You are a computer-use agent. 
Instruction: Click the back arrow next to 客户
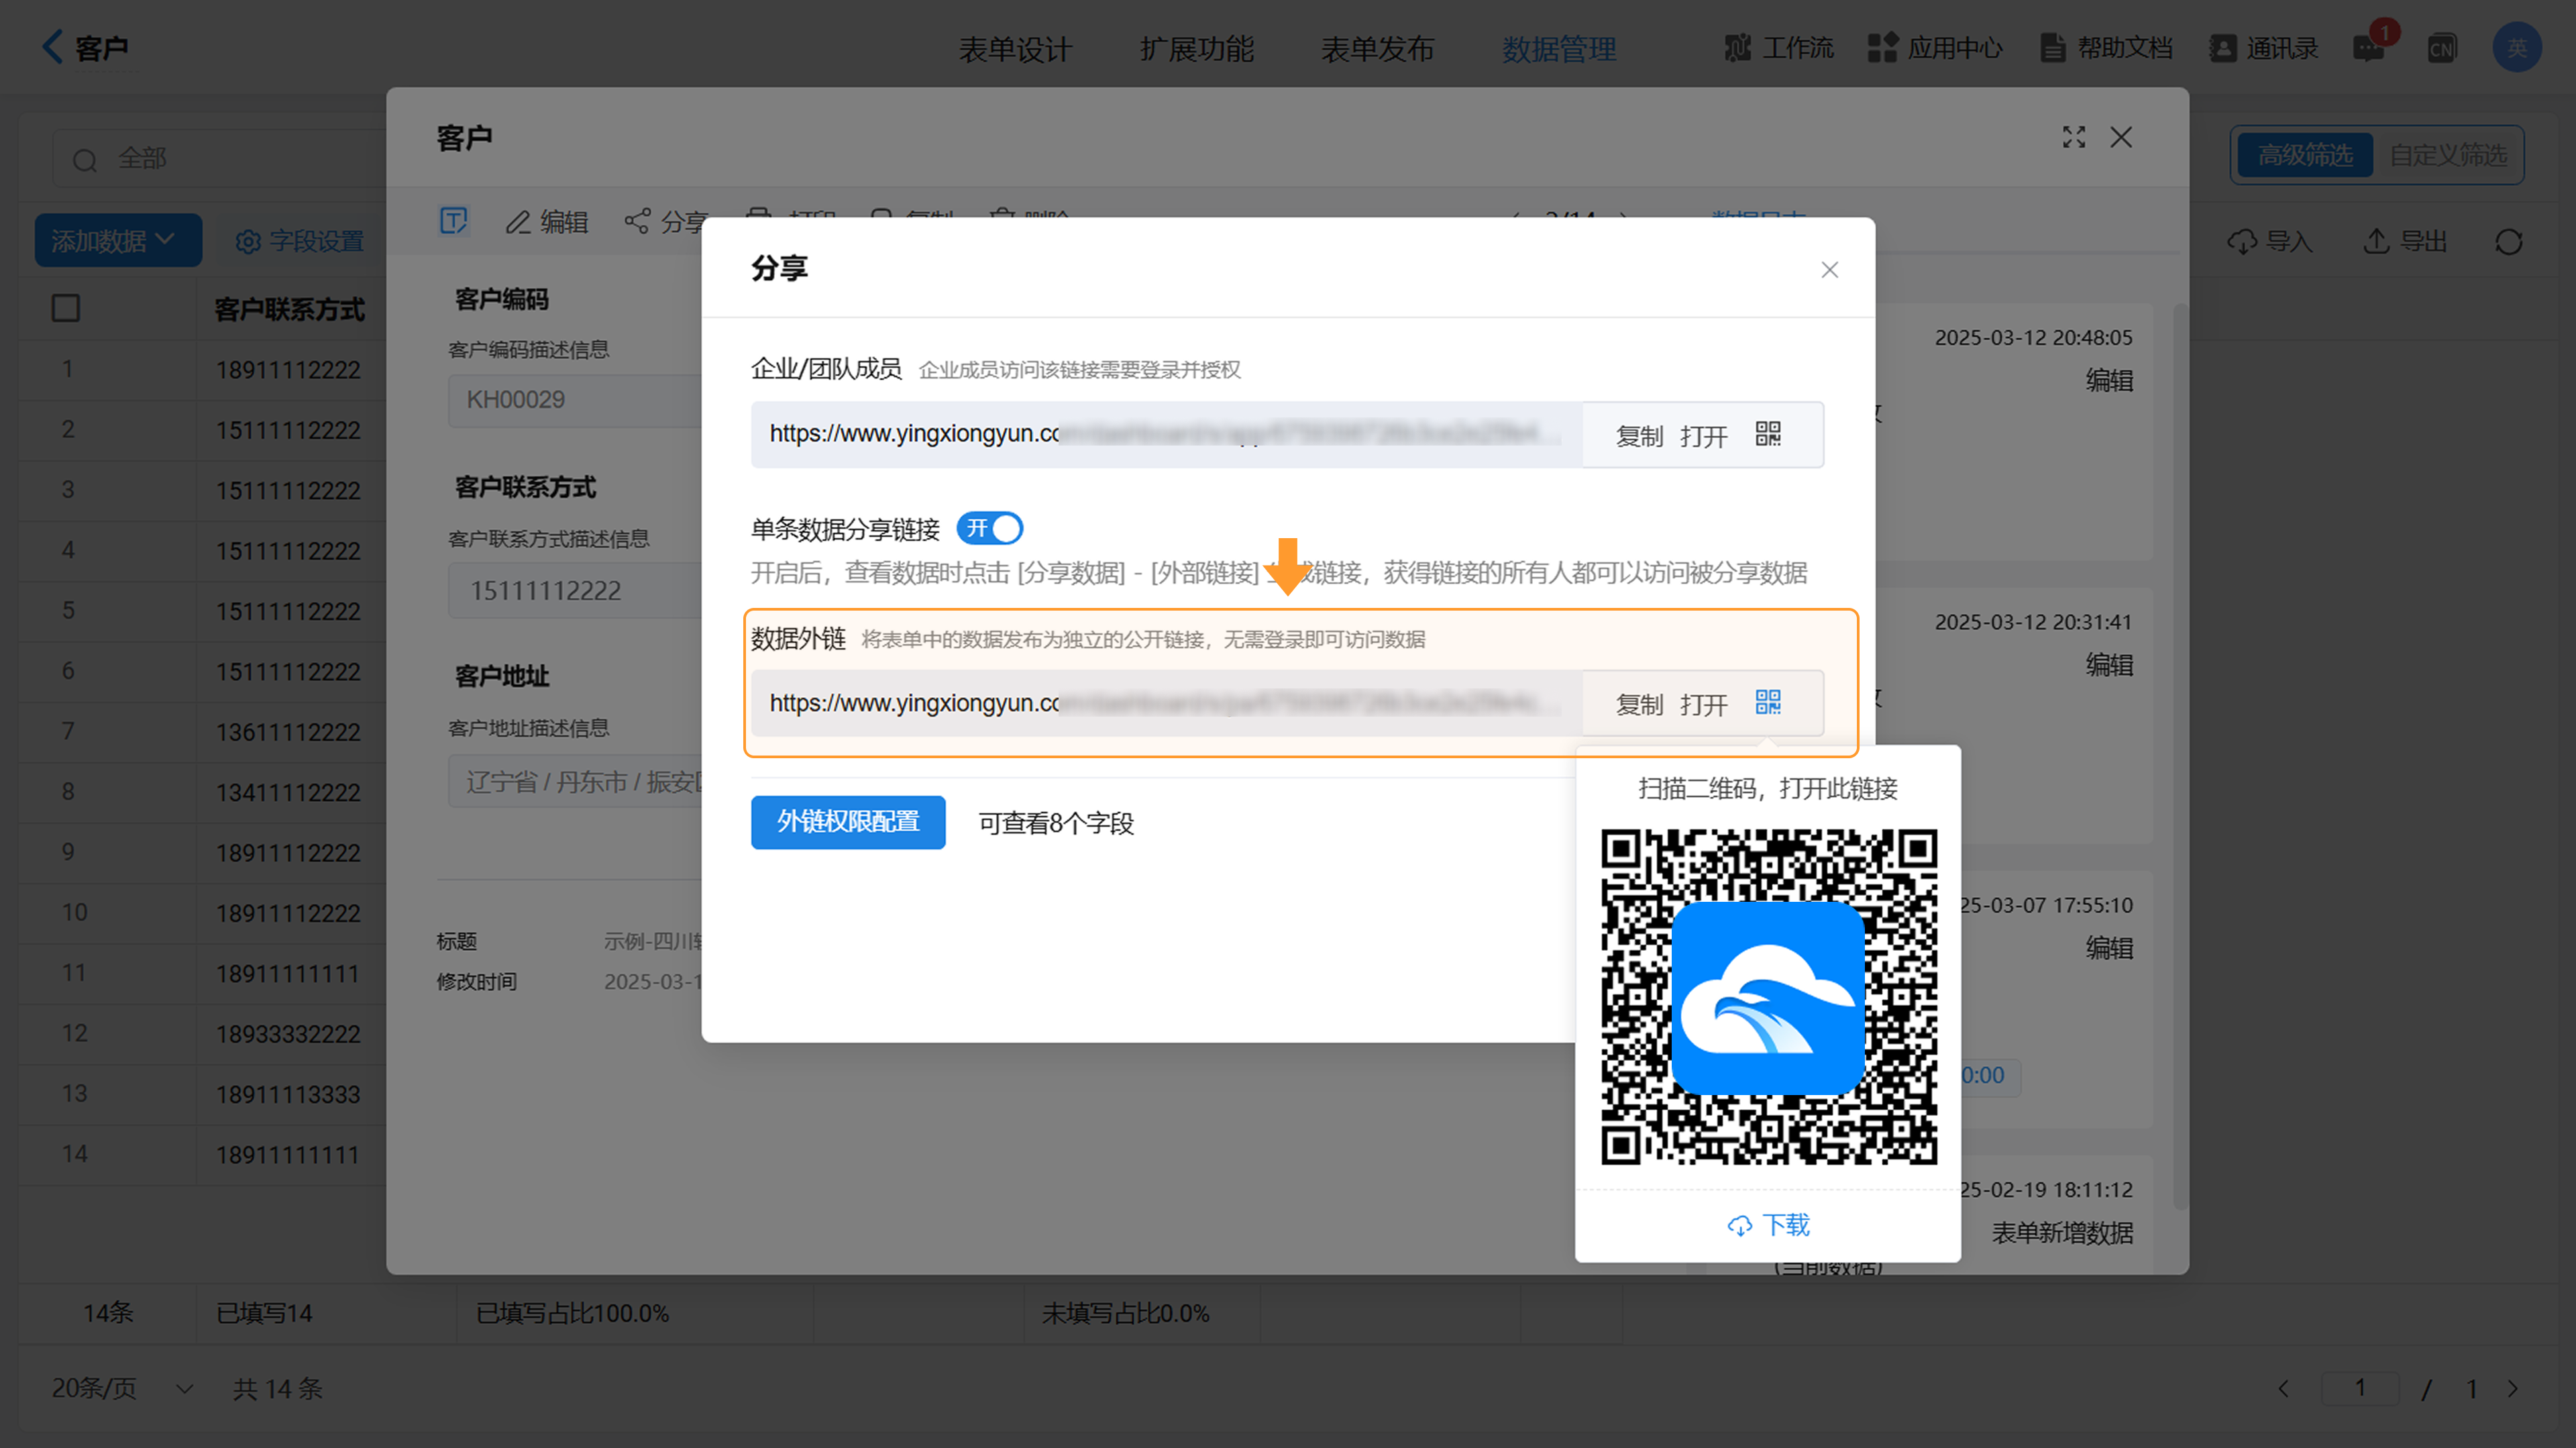(x=52, y=46)
